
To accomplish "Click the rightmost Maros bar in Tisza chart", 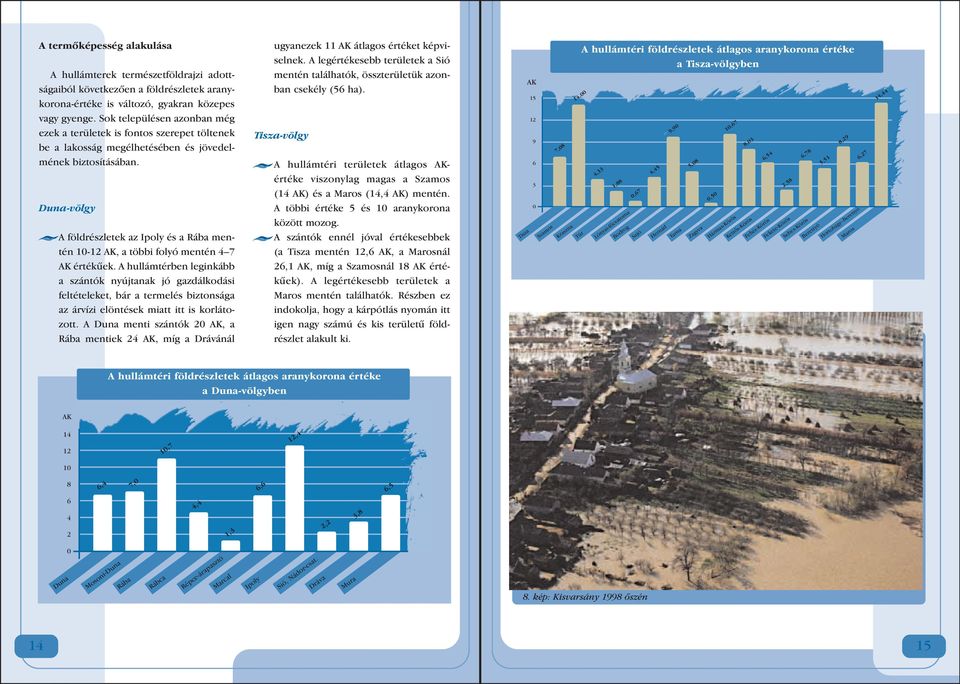I will (x=881, y=154).
